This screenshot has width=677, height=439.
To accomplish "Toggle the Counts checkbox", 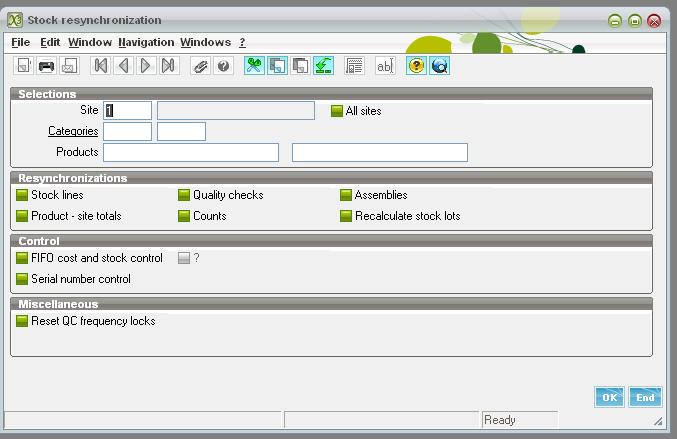I will [x=184, y=216].
